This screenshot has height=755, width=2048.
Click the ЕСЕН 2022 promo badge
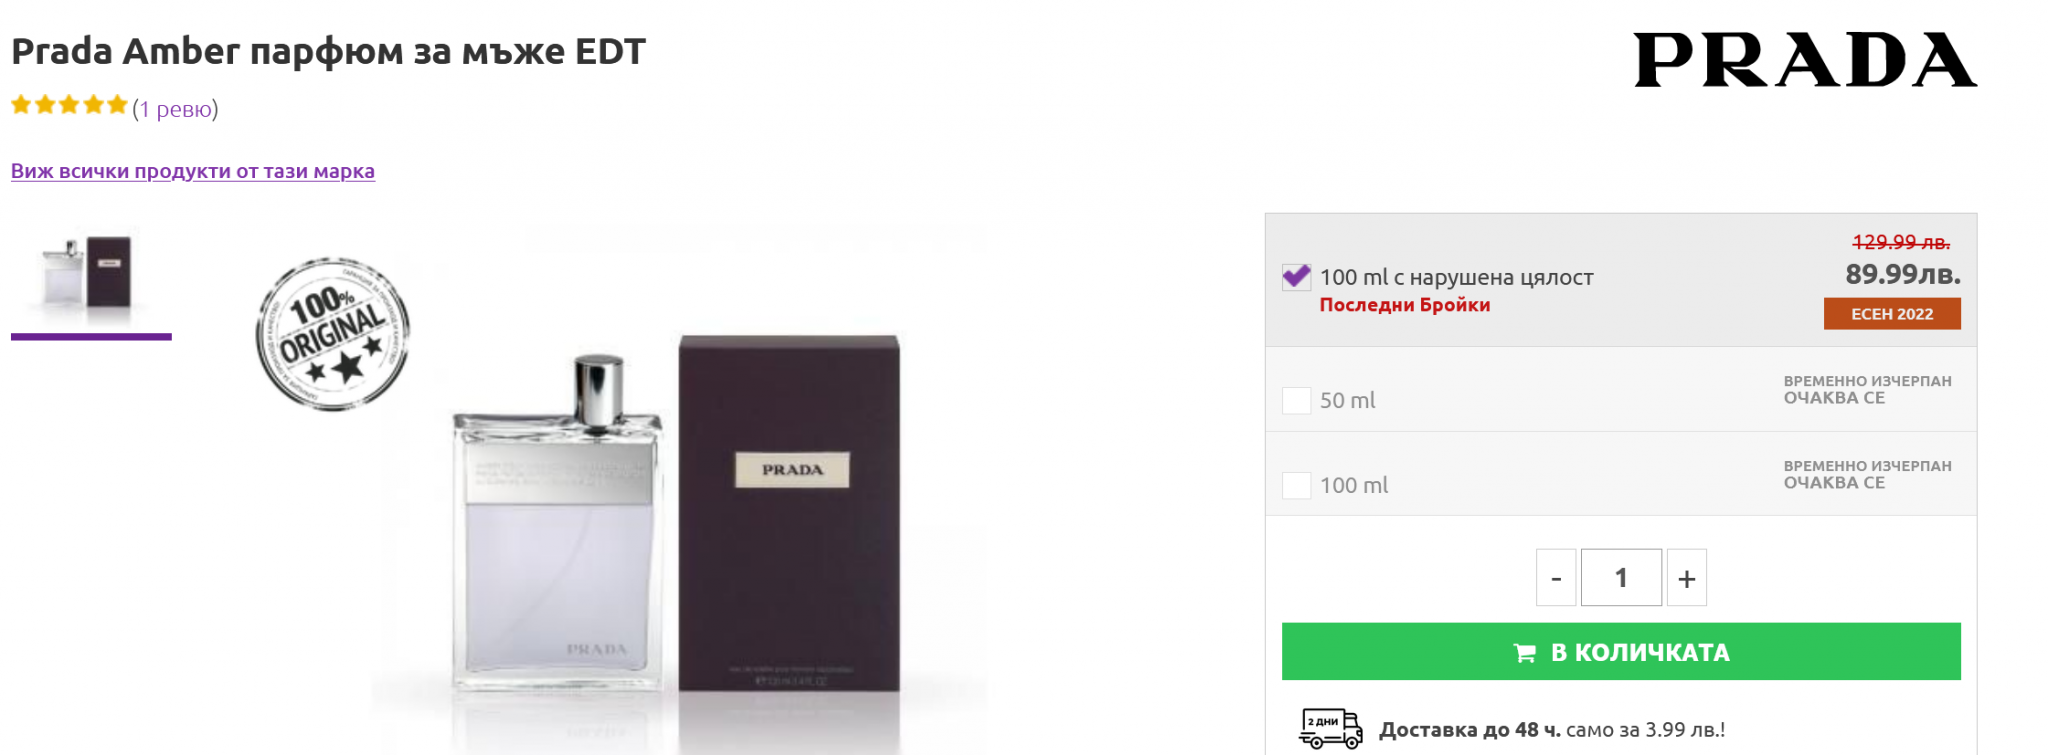click(1891, 314)
